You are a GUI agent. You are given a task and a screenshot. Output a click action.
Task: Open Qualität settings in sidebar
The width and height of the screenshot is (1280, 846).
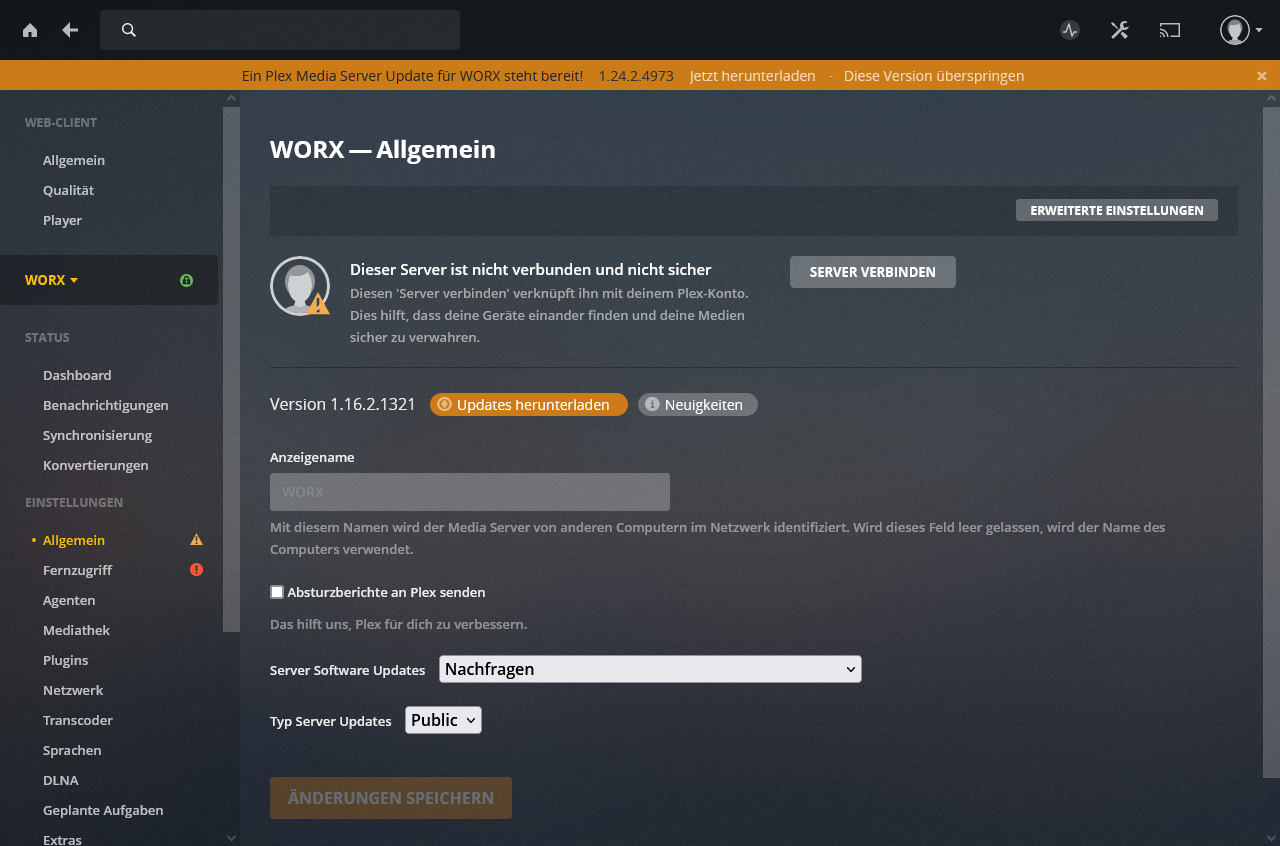pos(68,190)
